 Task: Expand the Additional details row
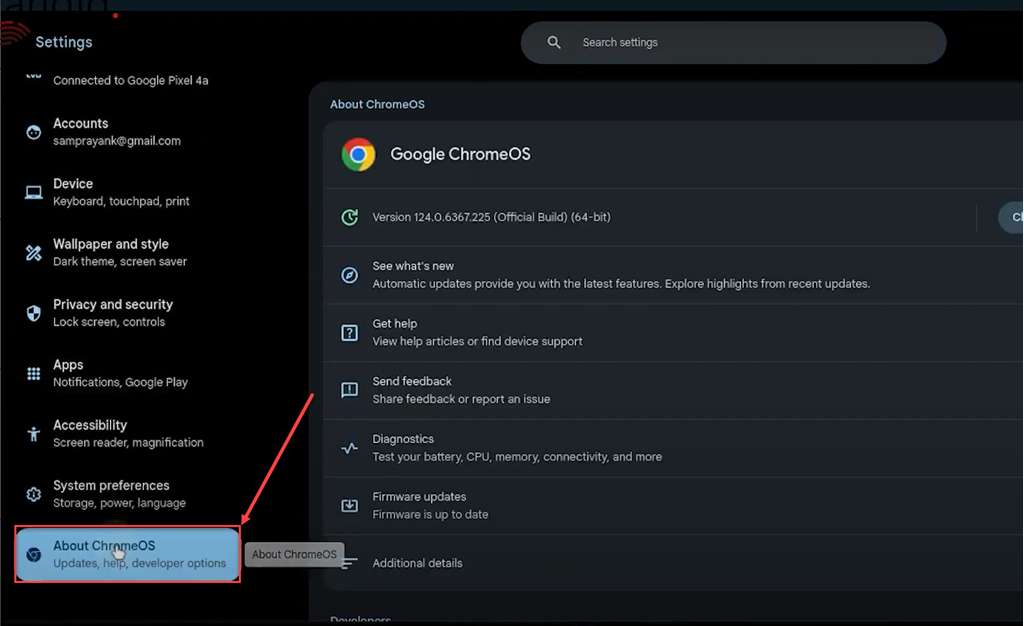673,563
